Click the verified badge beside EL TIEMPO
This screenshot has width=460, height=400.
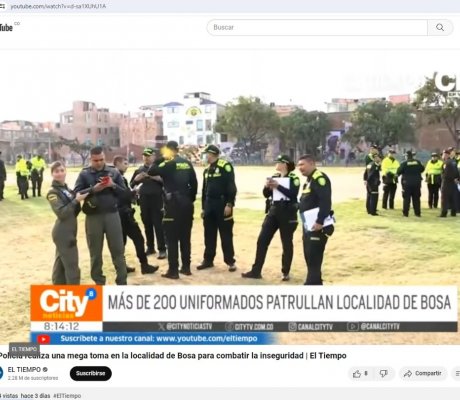(x=45, y=369)
